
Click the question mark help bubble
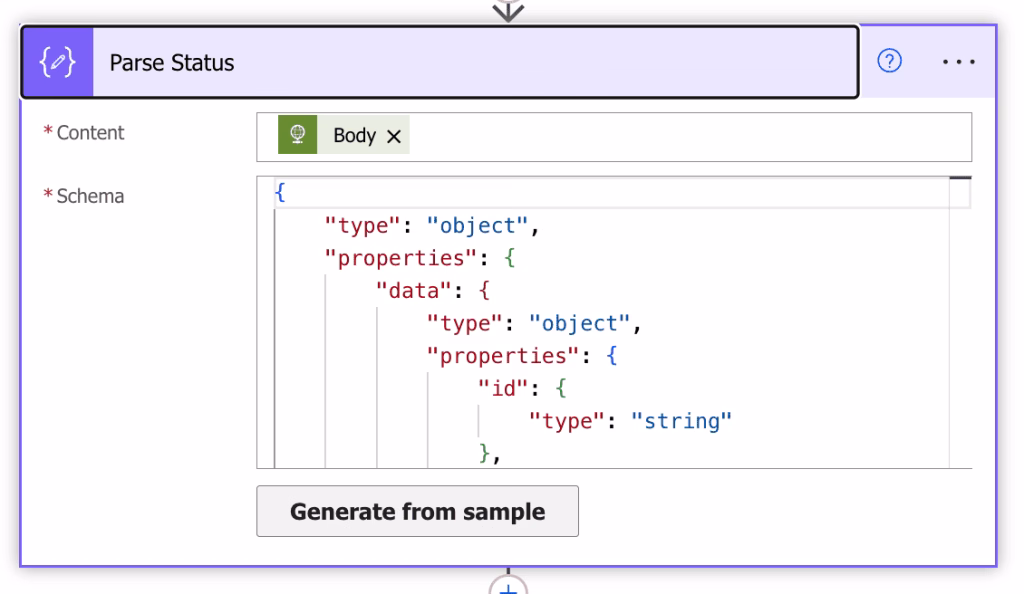(x=888, y=61)
